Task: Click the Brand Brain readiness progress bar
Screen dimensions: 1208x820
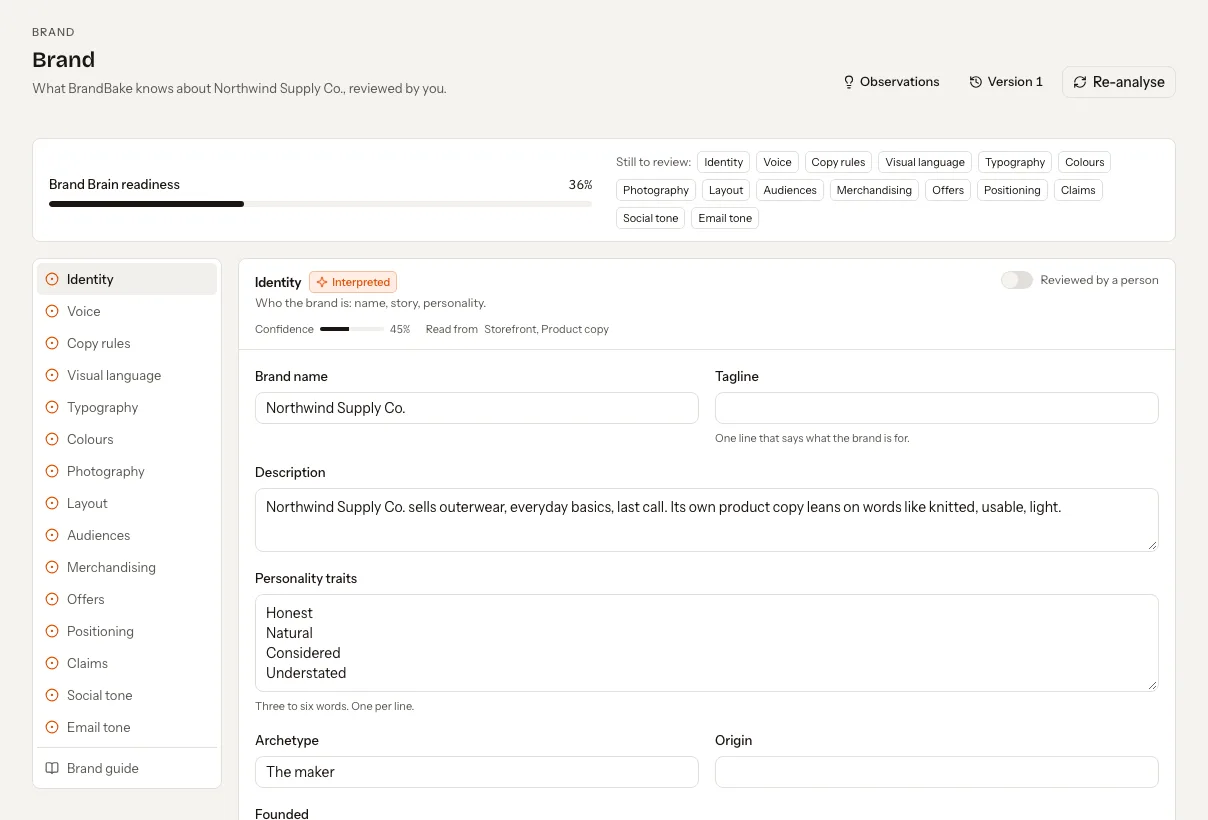Action: pos(320,204)
